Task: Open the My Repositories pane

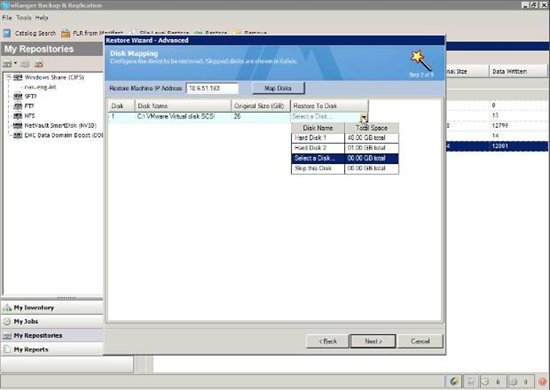Action: point(52,336)
